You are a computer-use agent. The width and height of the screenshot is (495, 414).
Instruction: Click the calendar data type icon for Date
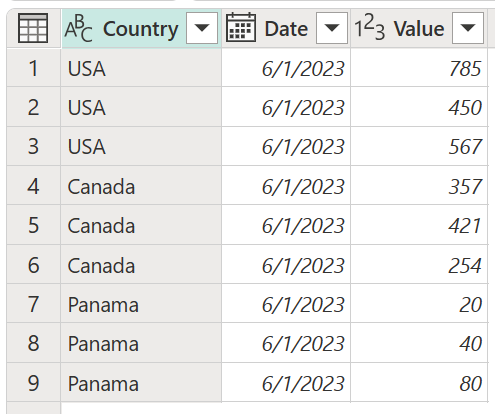pyautogui.click(x=241, y=28)
